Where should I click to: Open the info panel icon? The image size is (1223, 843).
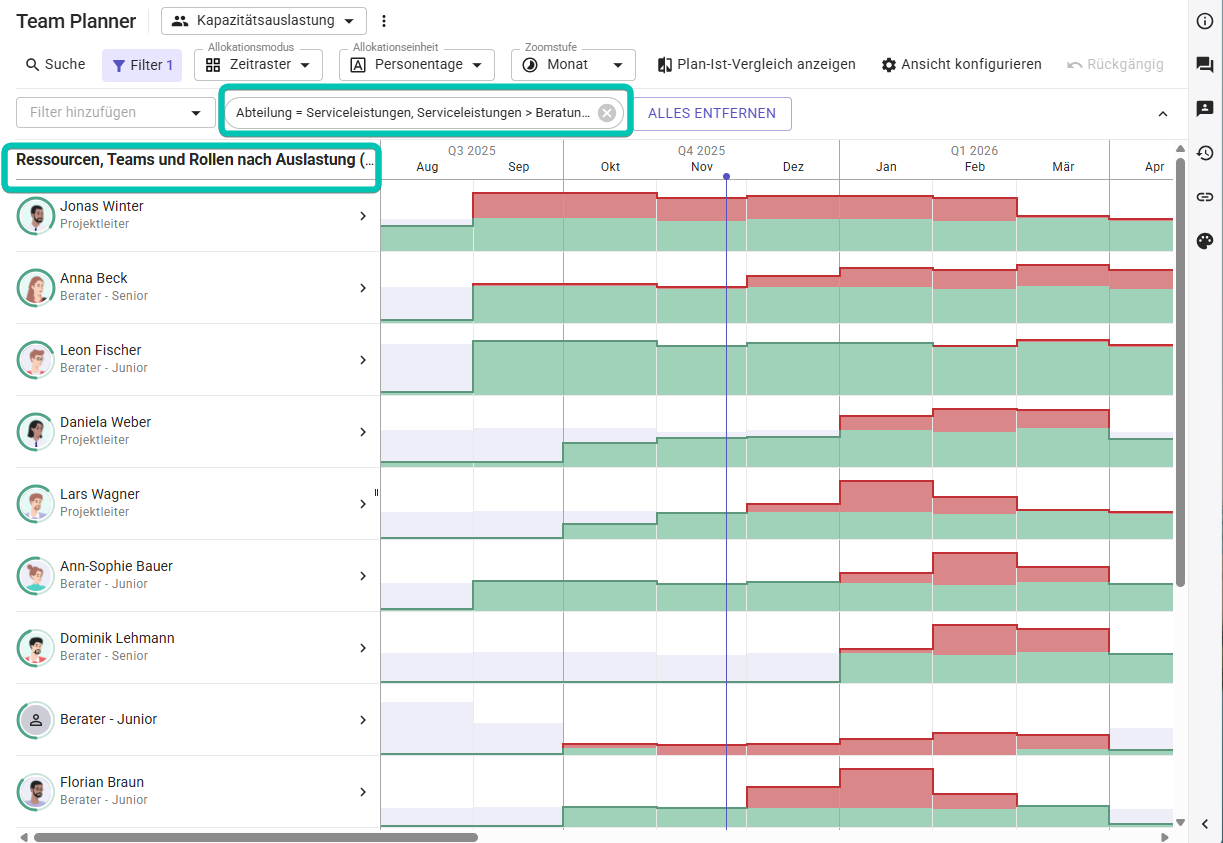(x=1205, y=21)
